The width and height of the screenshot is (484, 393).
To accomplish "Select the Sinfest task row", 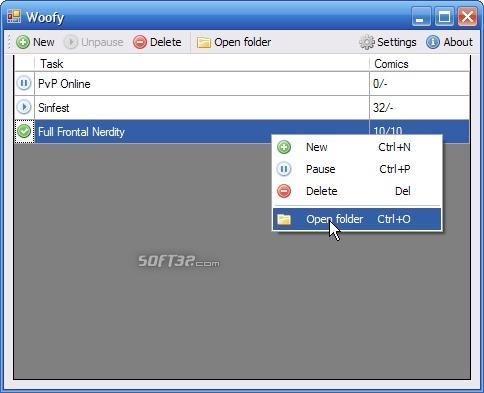I will click(242, 108).
